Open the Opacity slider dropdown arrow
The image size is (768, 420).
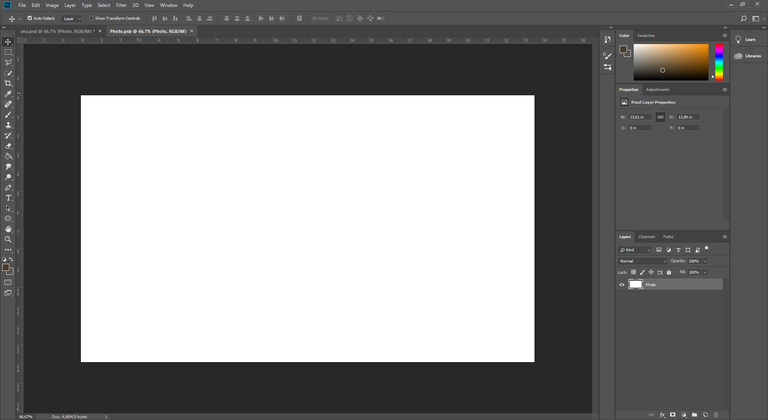pyautogui.click(x=705, y=261)
